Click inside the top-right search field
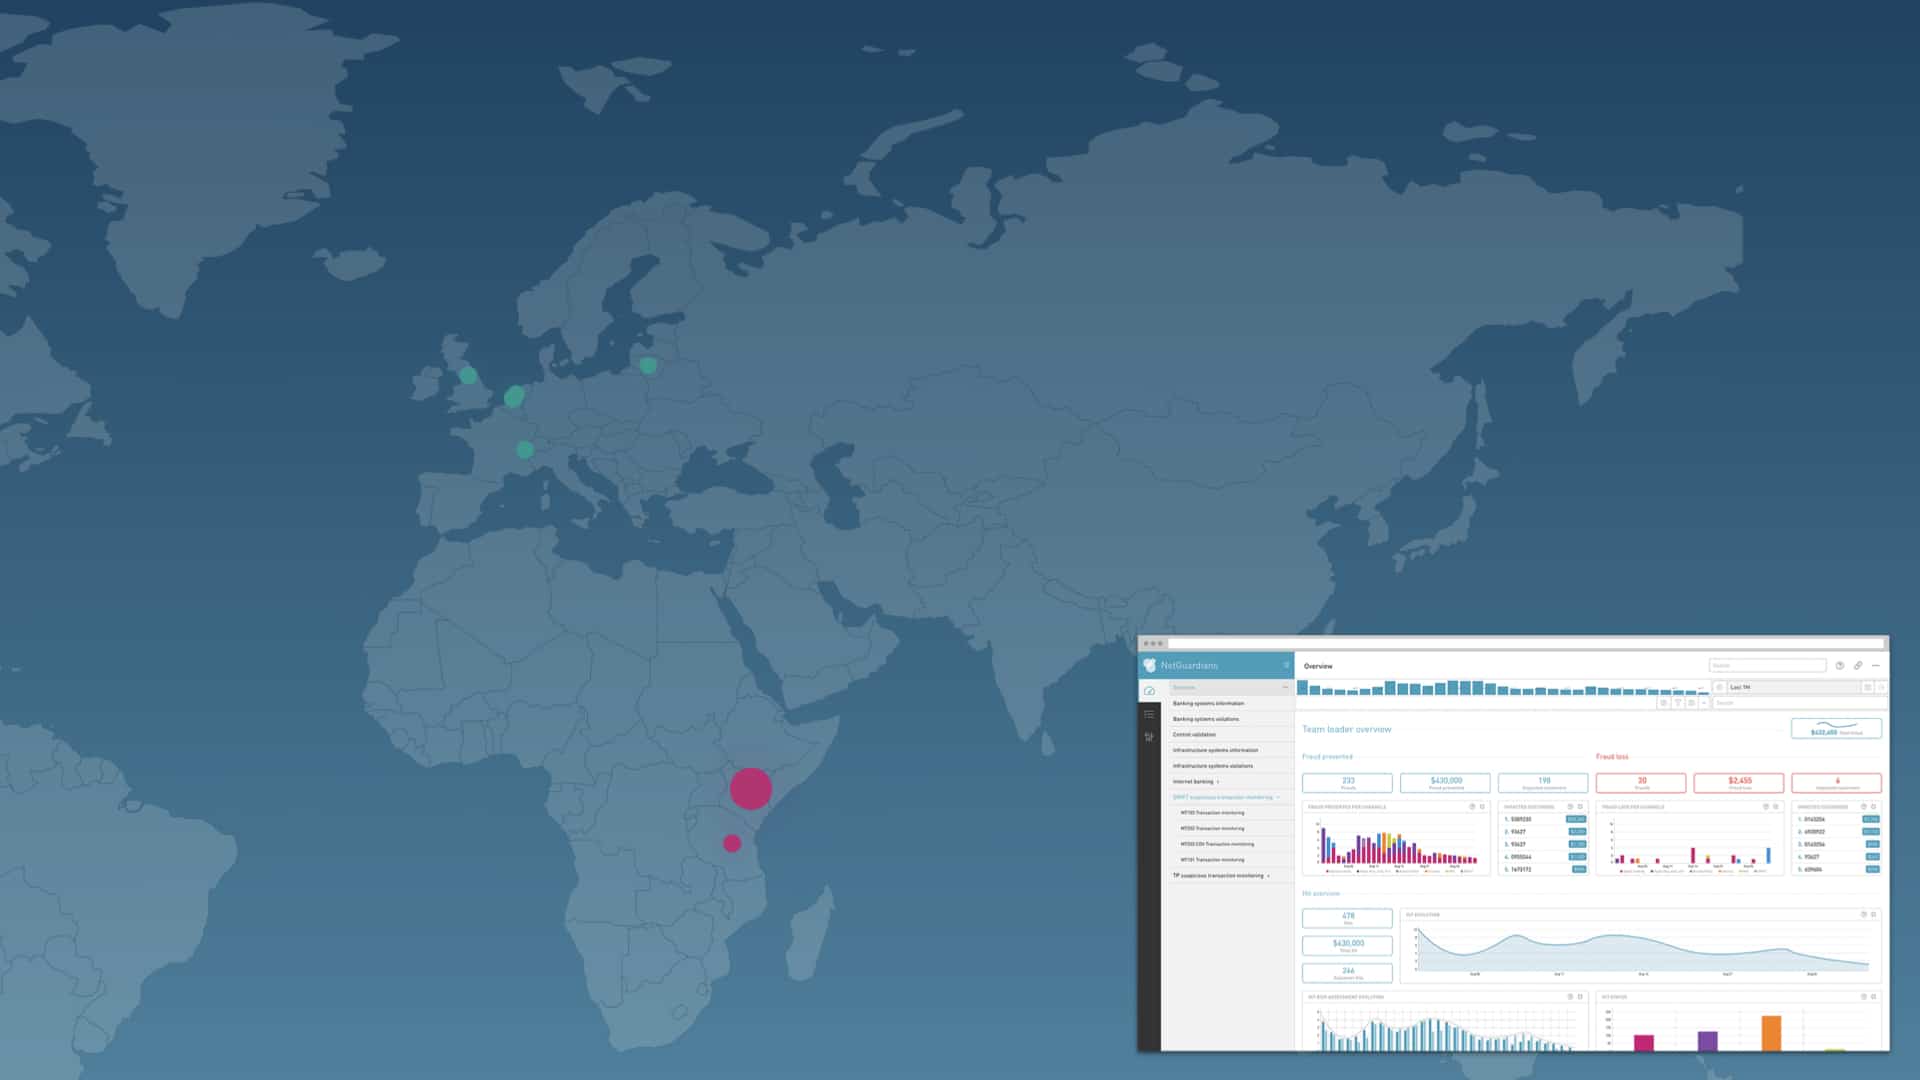The height and width of the screenshot is (1080, 1920). (1767, 665)
